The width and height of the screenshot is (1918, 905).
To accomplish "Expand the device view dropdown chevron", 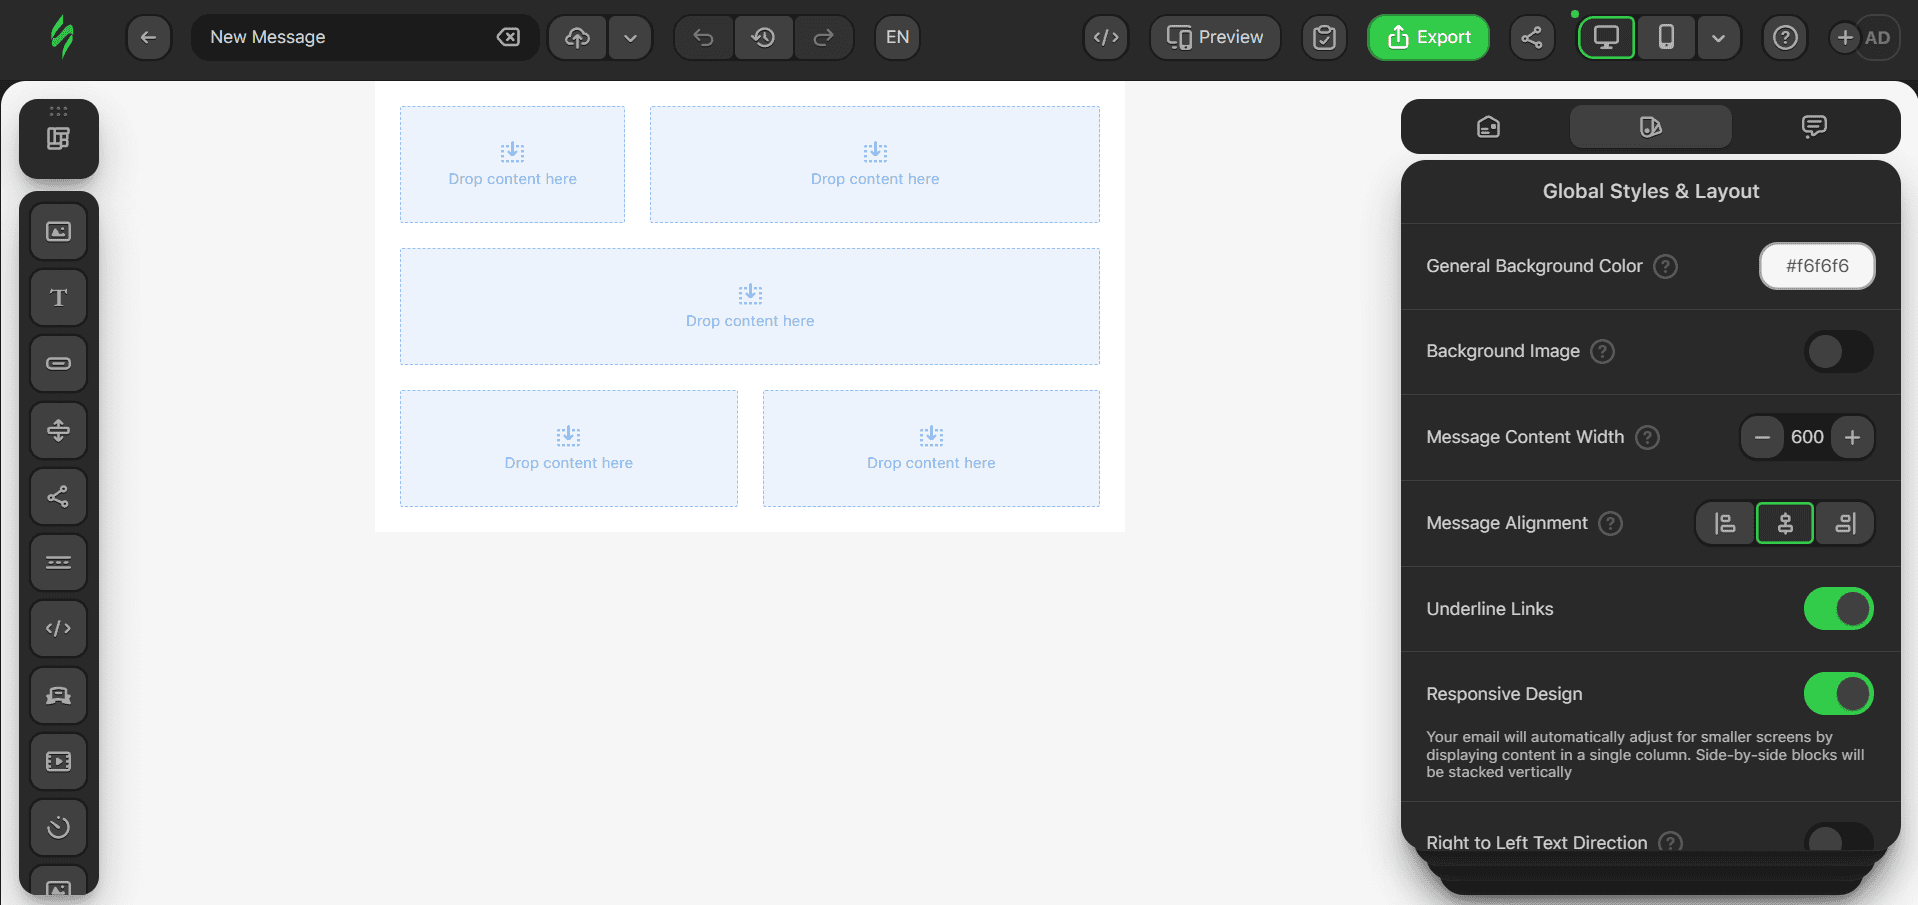I will (1718, 38).
